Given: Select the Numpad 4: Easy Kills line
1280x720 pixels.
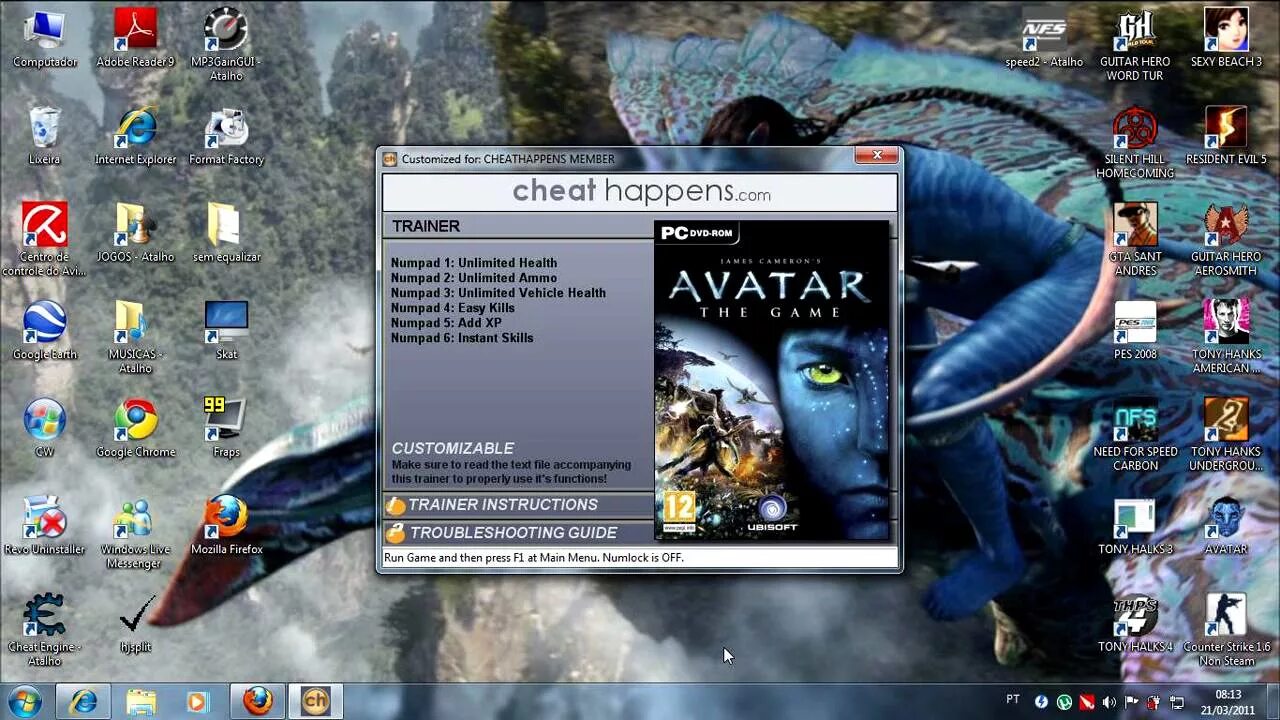Looking at the screenshot, I should tap(453, 308).
